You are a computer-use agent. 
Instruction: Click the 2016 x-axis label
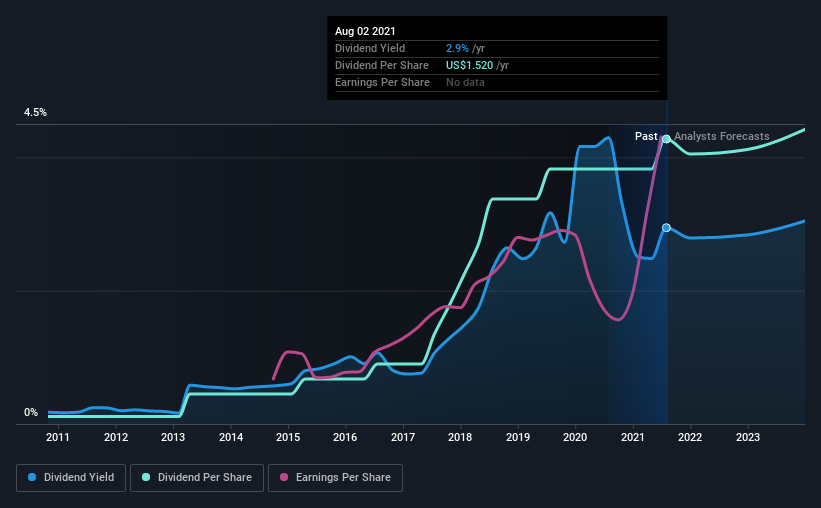[345, 437]
